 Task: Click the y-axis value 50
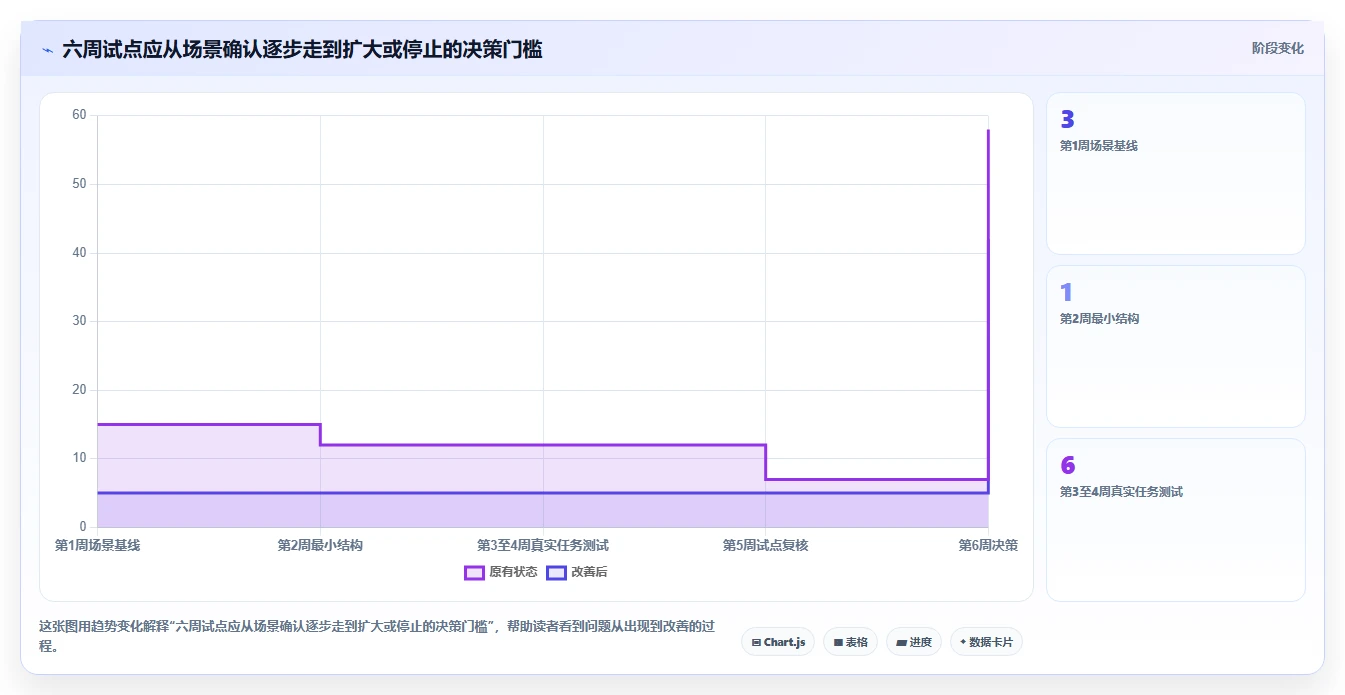80,184
